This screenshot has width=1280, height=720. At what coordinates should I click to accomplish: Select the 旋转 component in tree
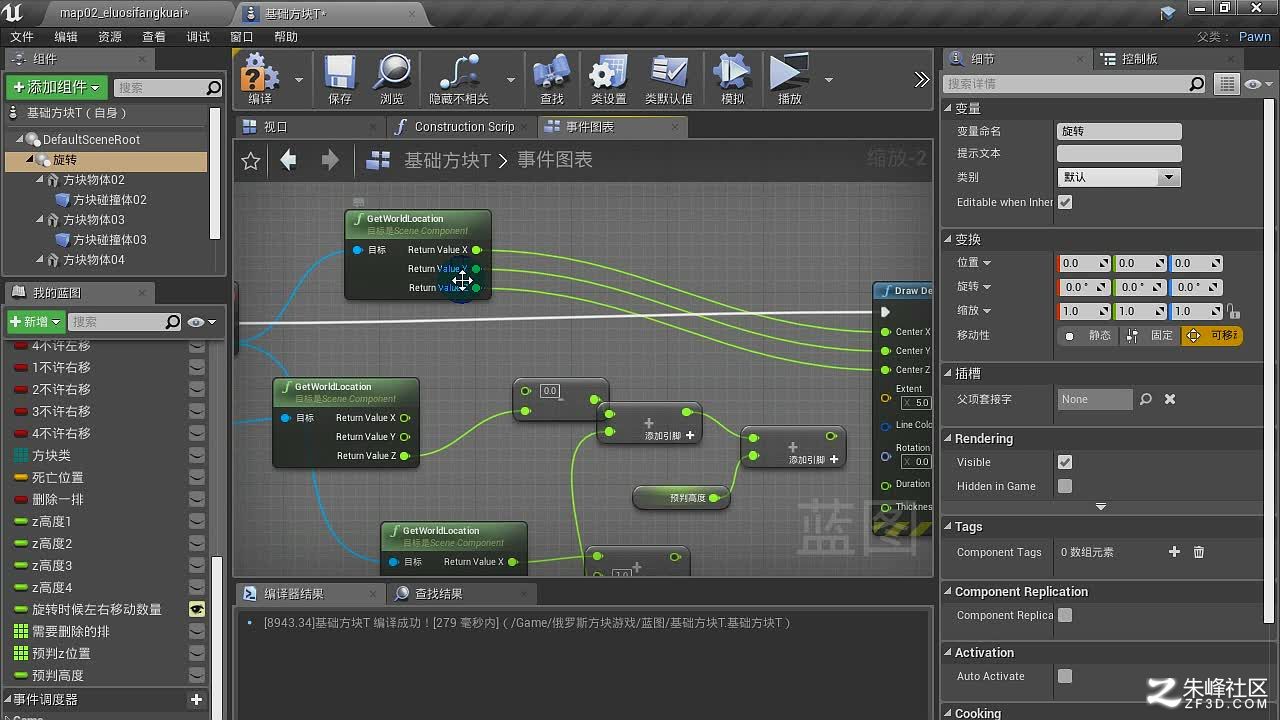coord(106,160)
